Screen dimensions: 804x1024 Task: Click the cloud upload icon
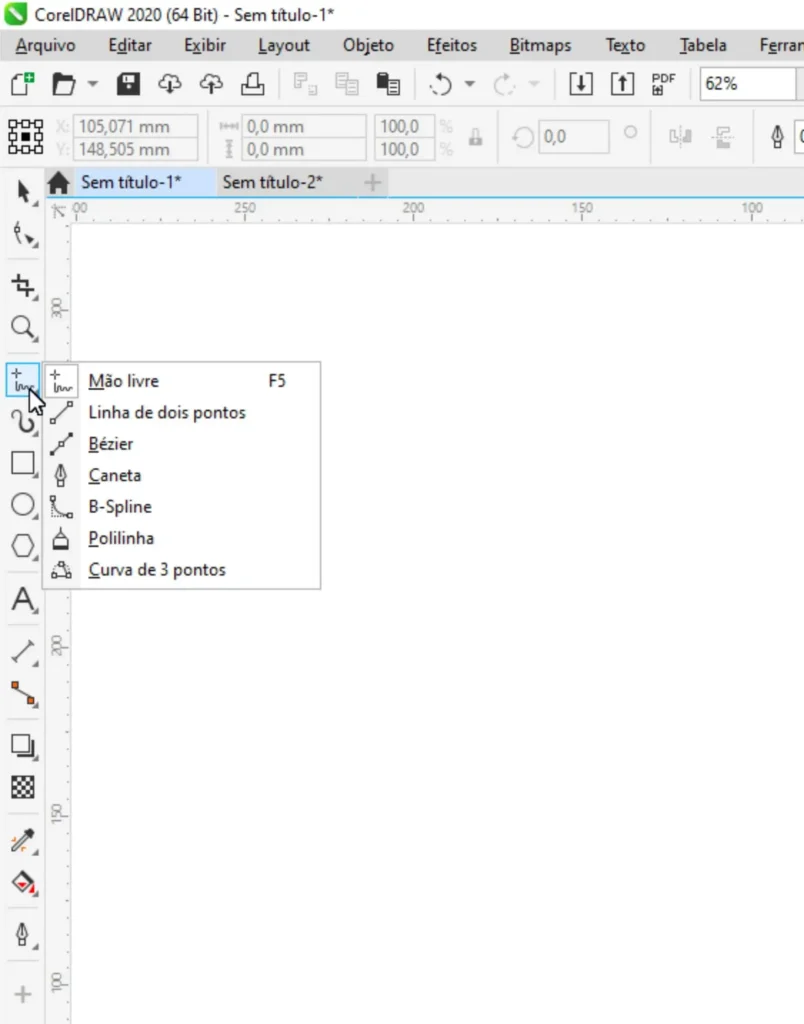(x=211, y=84)
